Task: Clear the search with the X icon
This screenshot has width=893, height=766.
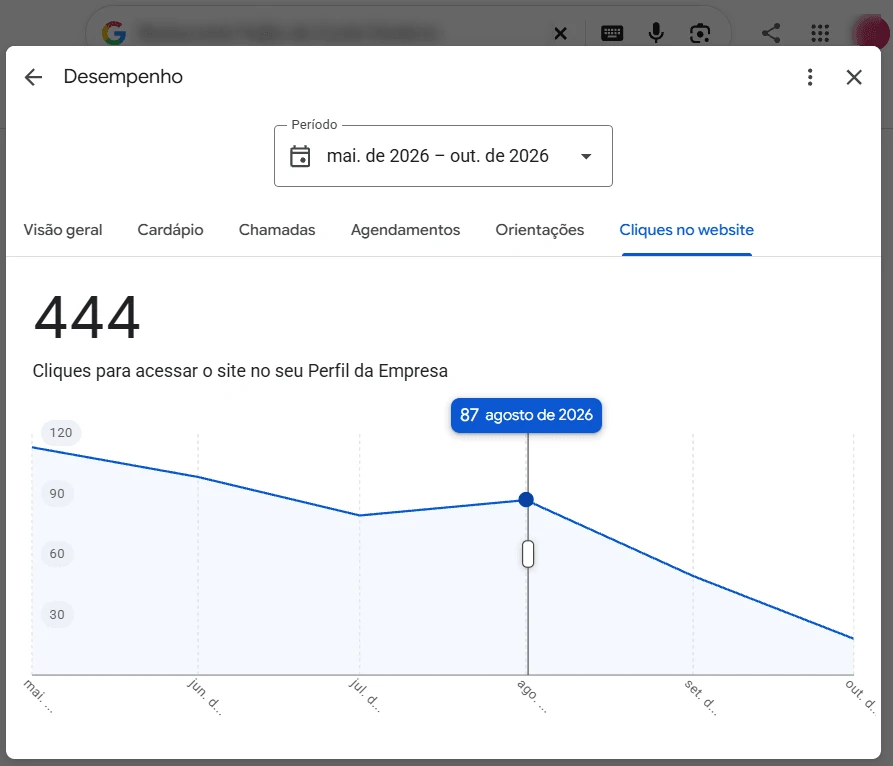Action: (x=560, y=34)
